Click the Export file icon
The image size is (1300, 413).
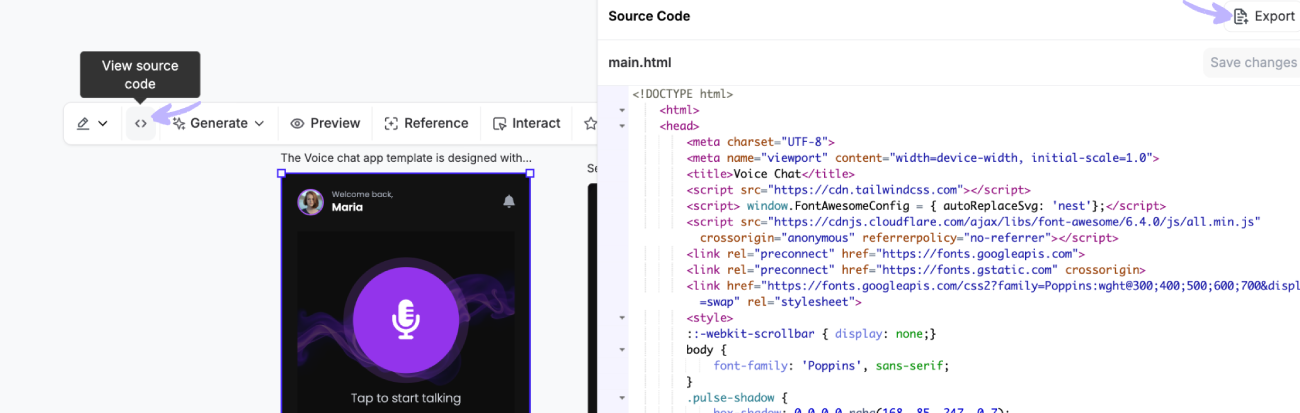click(x=1240, y=16)
